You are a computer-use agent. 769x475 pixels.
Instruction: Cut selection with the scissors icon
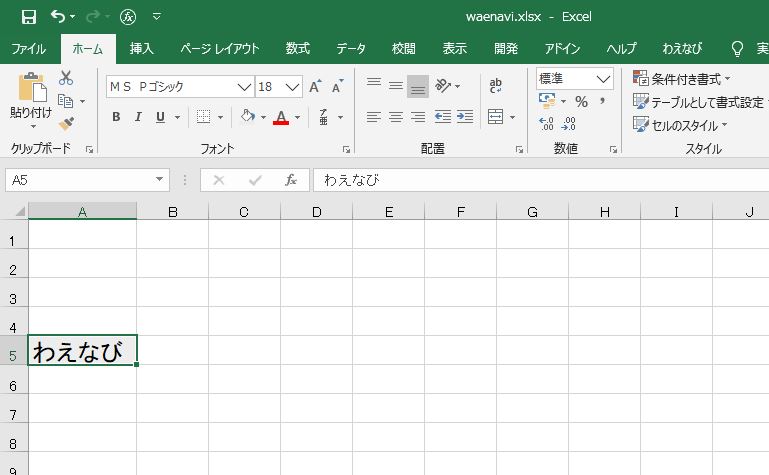pyautogui.click(x=66, y=78)
